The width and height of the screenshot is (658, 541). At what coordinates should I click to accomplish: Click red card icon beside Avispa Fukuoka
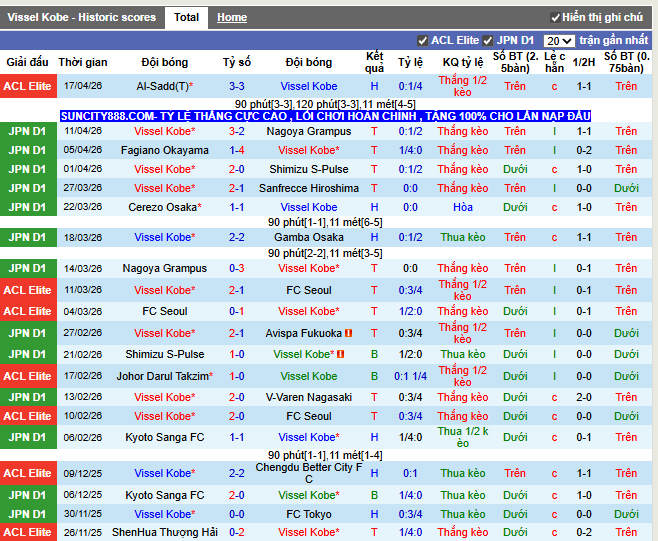point(349,333)
